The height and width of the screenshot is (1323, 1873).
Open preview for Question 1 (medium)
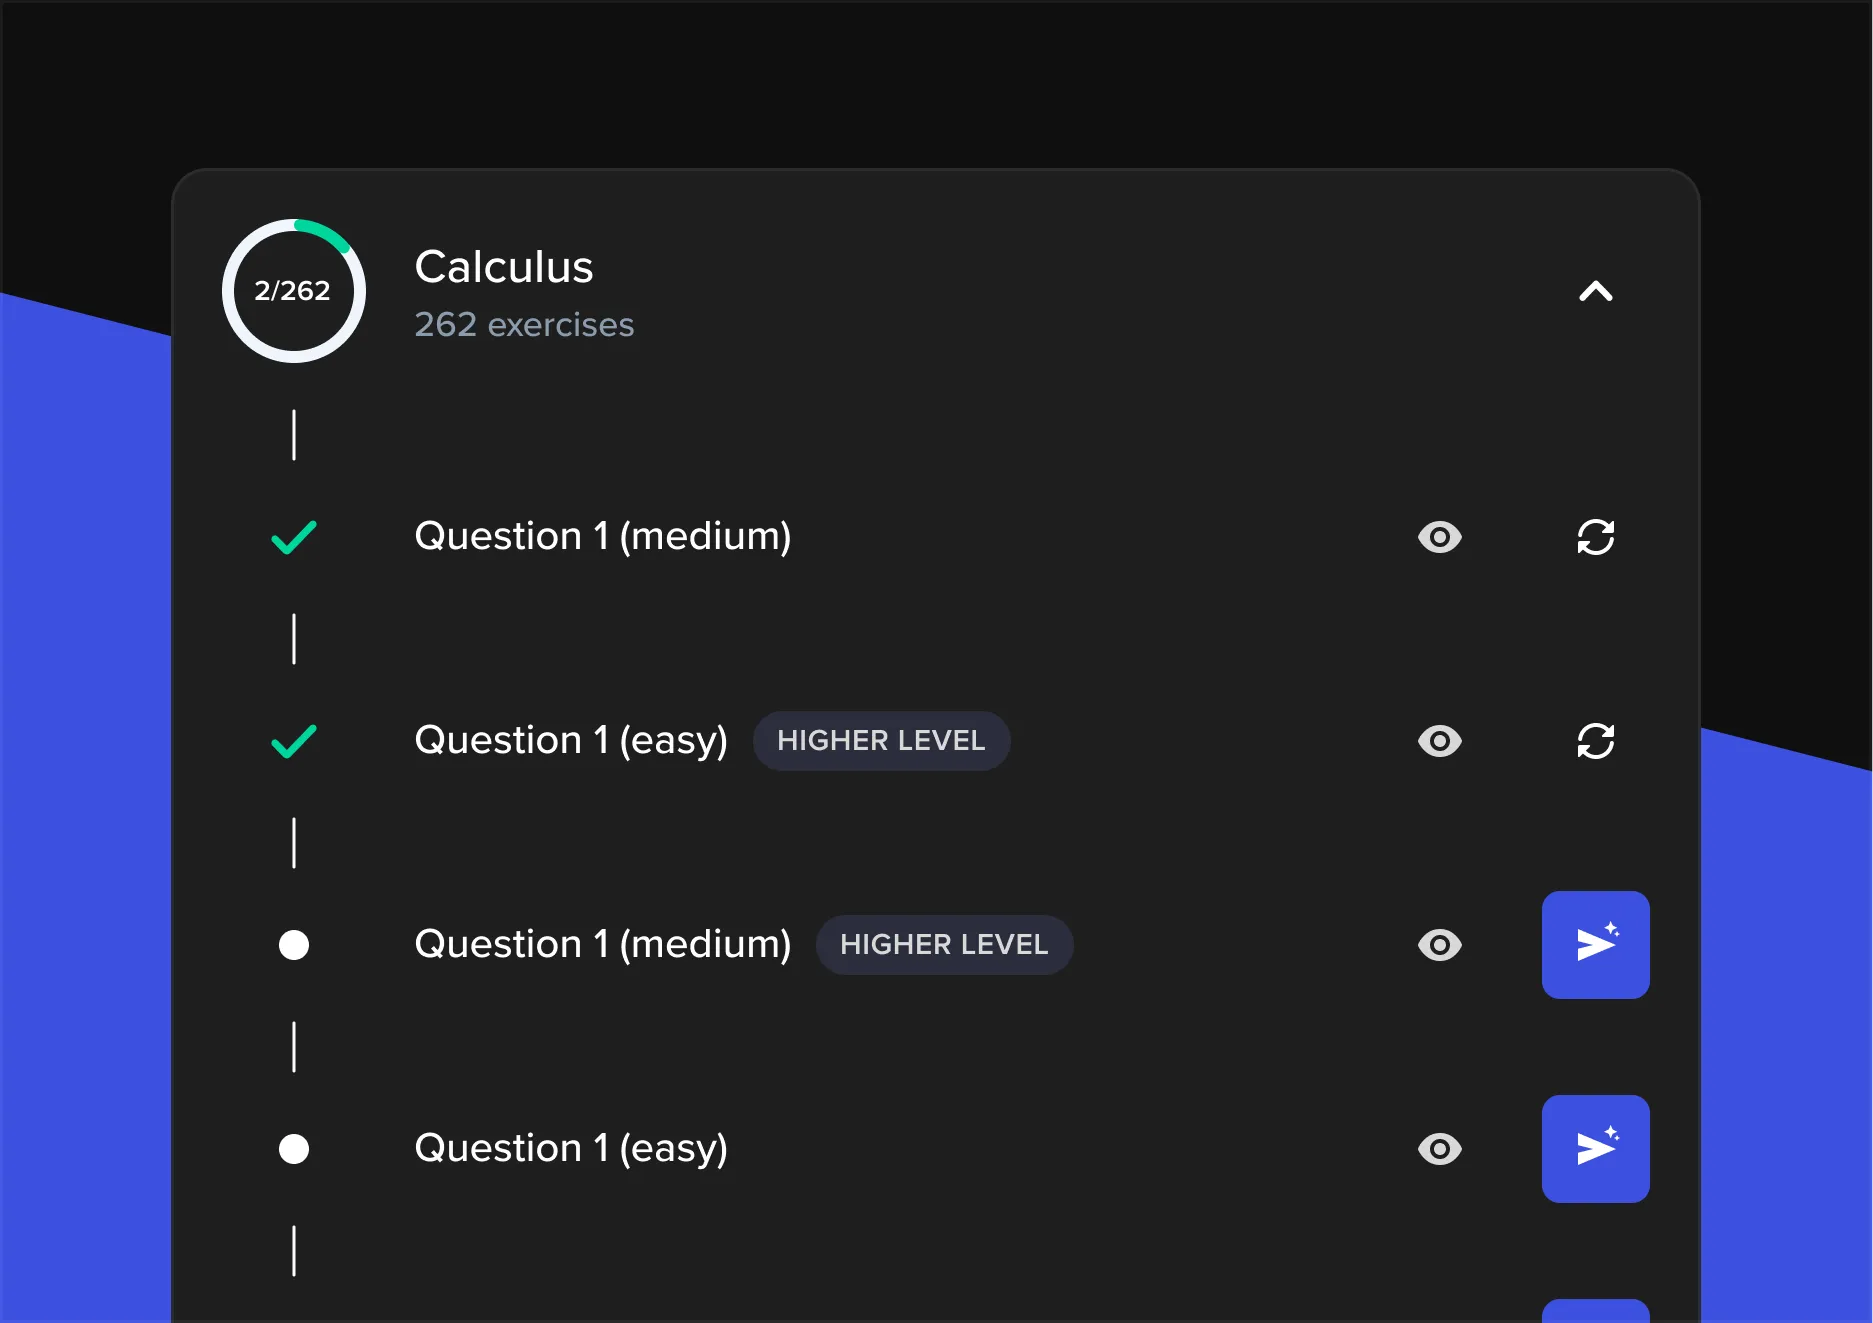pos(1439,537)
